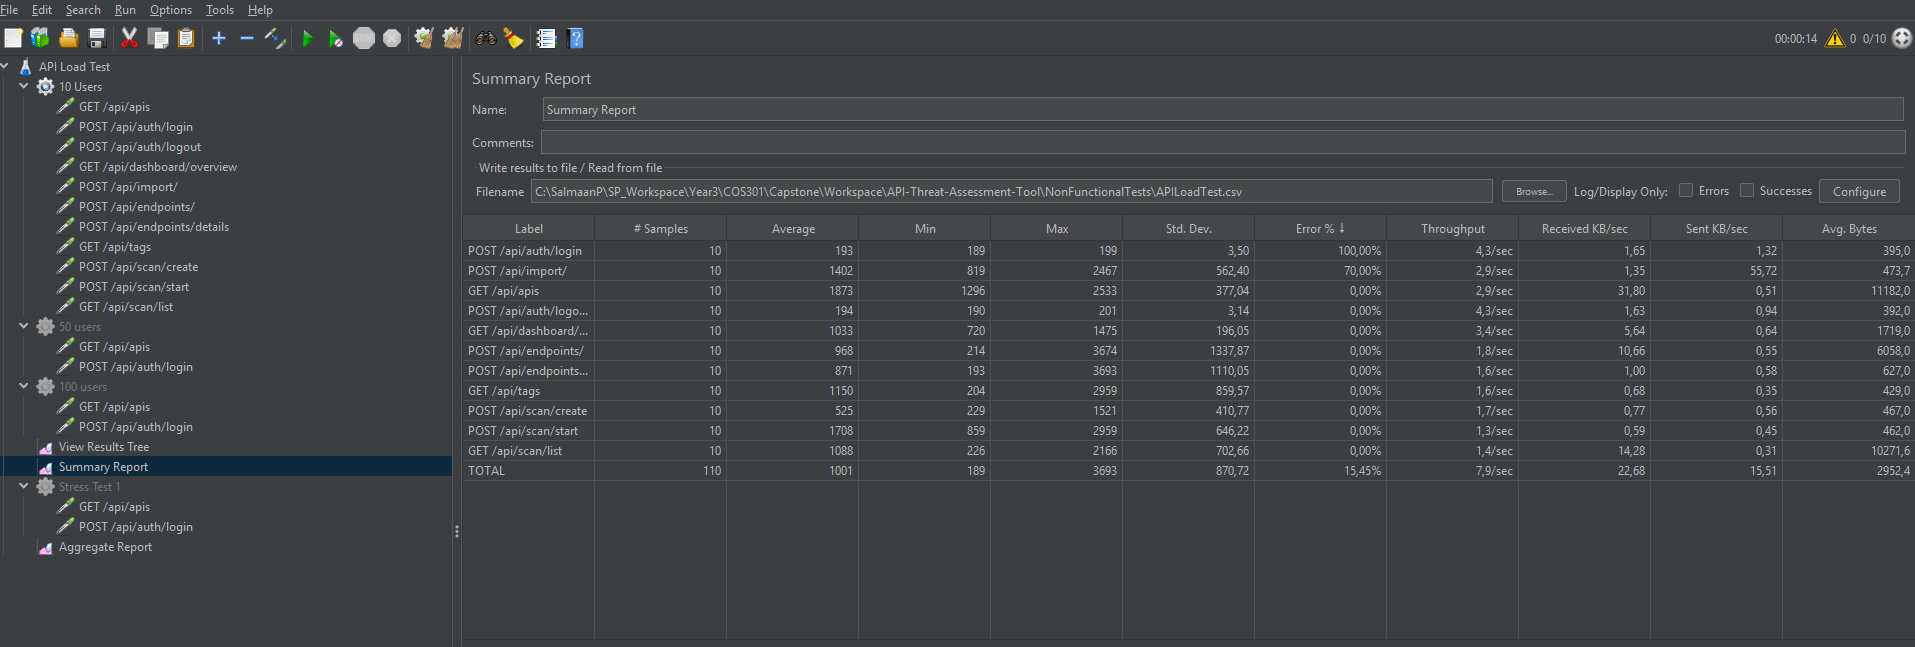
Task: Open the Run menu
Action: coord(125,10)
